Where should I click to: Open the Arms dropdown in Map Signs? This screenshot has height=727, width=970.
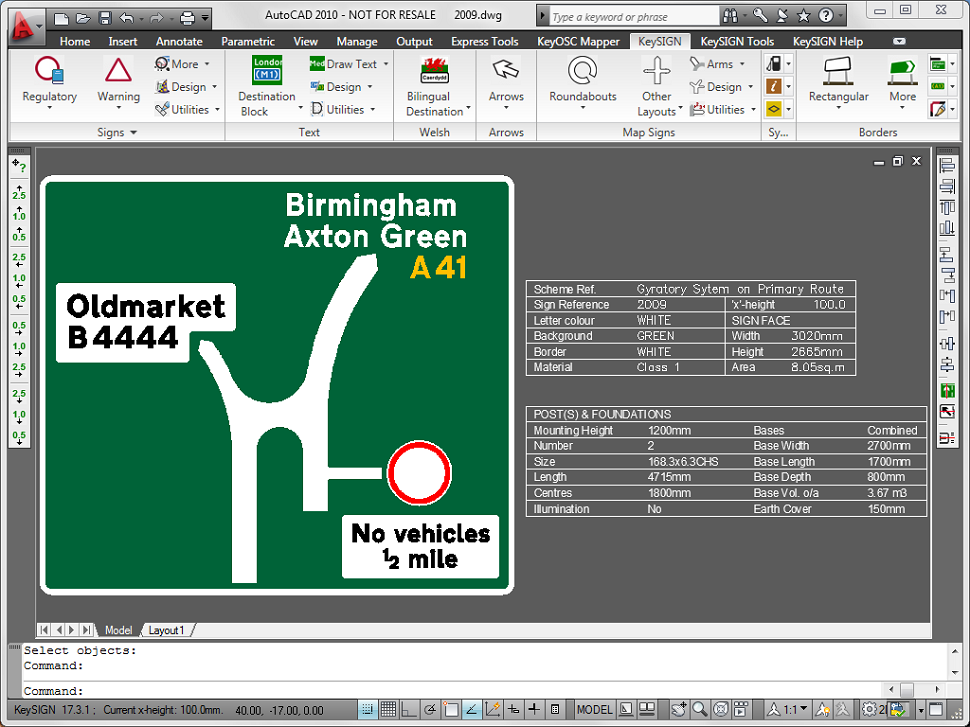pyautogui.click(x=742, y=64)
